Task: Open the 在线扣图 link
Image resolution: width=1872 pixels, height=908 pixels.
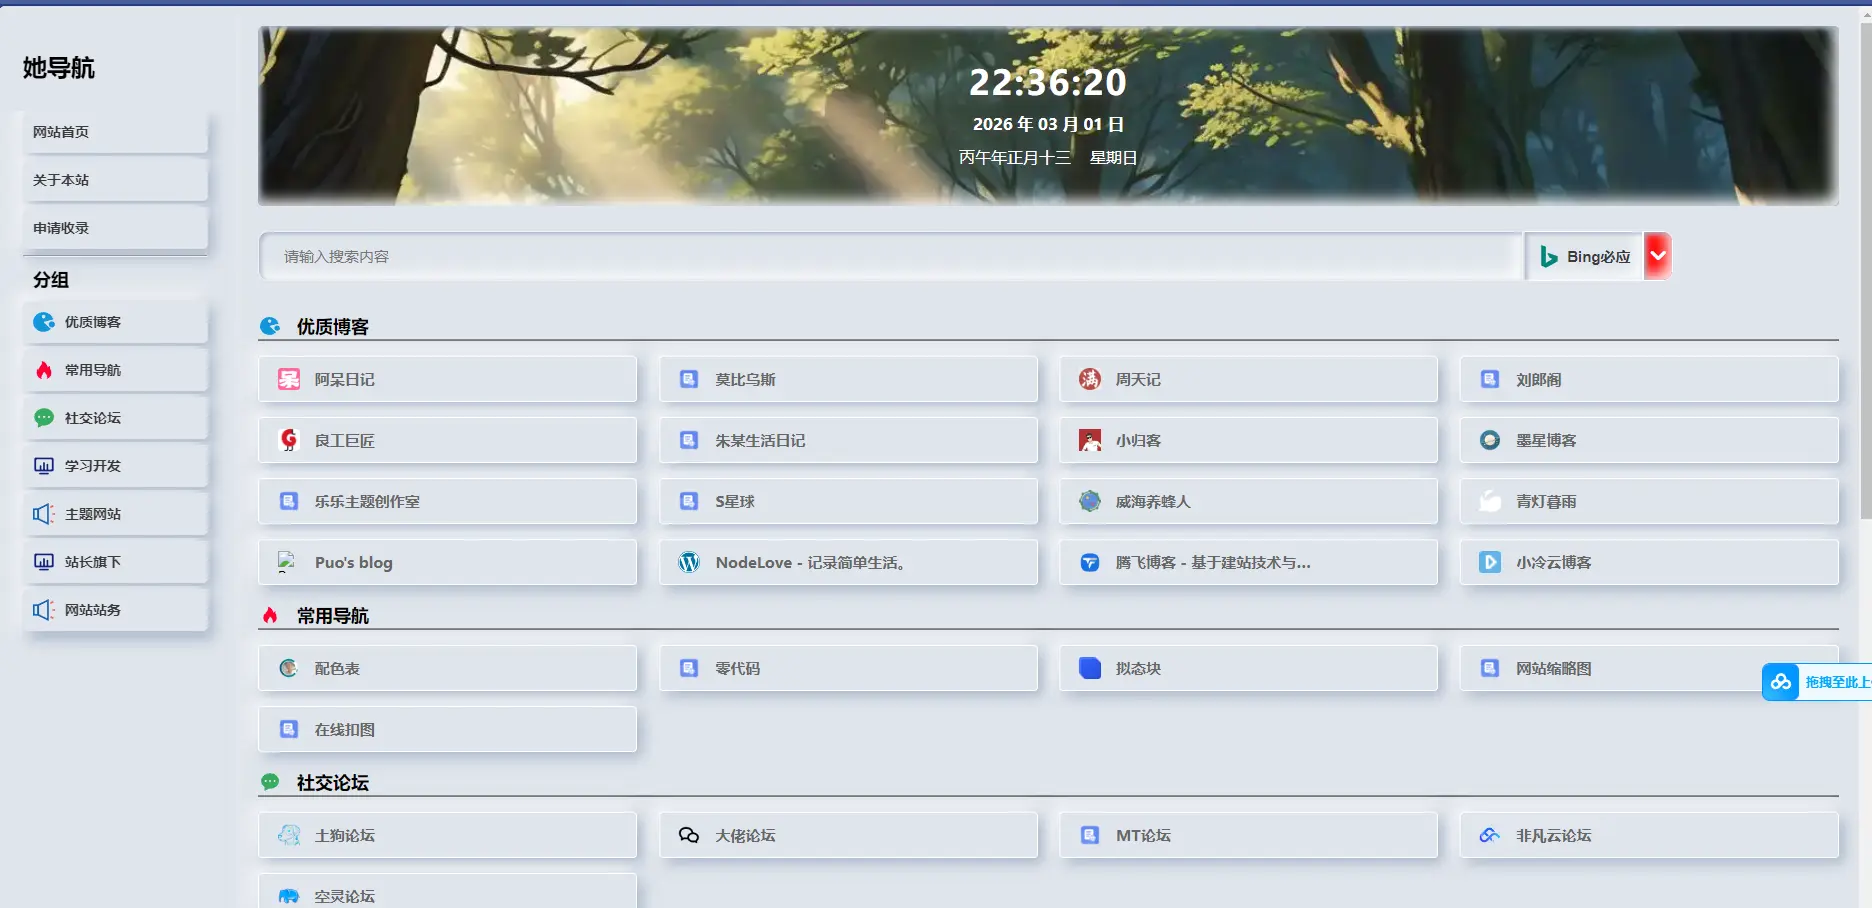Action: (x=448, y=730)
